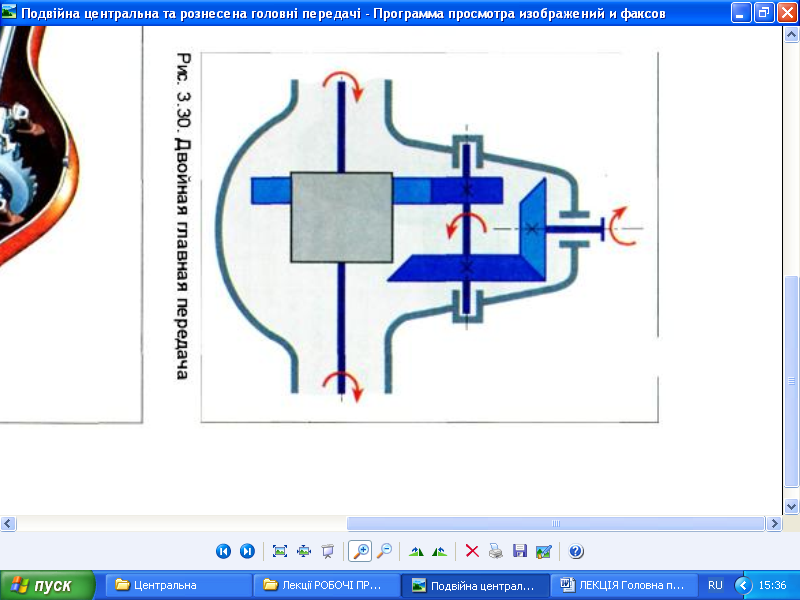The width and height of the screenshot is (800, 600).
Task: Click horizontal scrollbar left arrow
Action: 8,523
